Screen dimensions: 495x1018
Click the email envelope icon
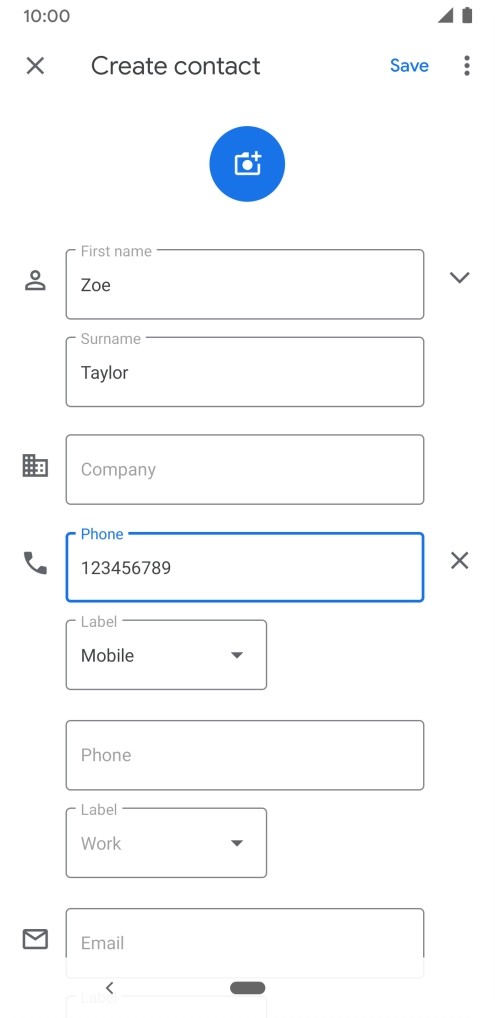(x=35, y=939)
